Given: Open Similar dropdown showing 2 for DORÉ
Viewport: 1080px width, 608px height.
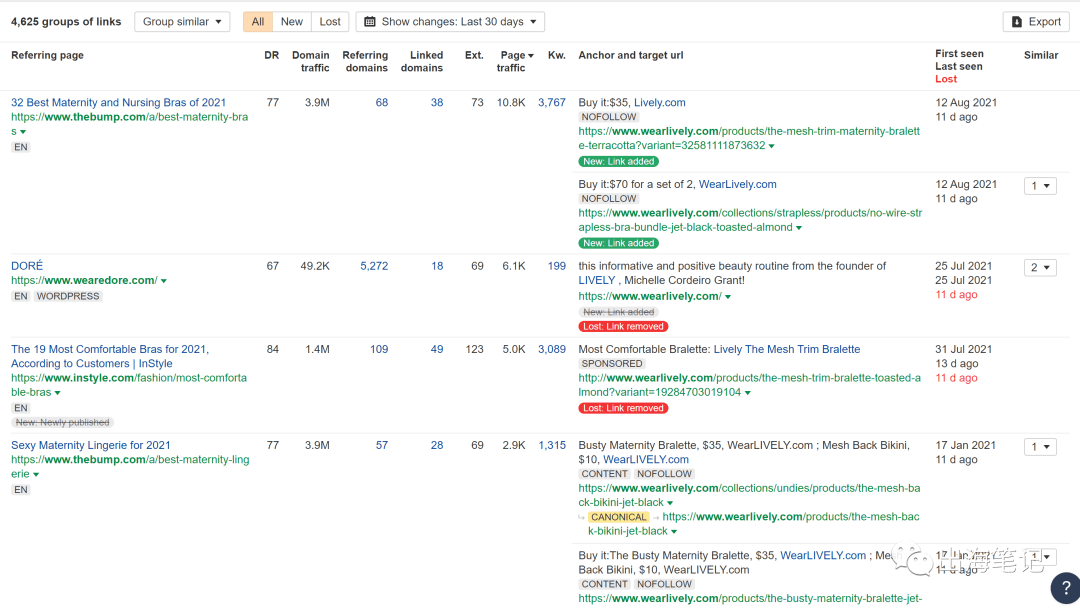Looking at the screenshot, I should [1040, 267].
